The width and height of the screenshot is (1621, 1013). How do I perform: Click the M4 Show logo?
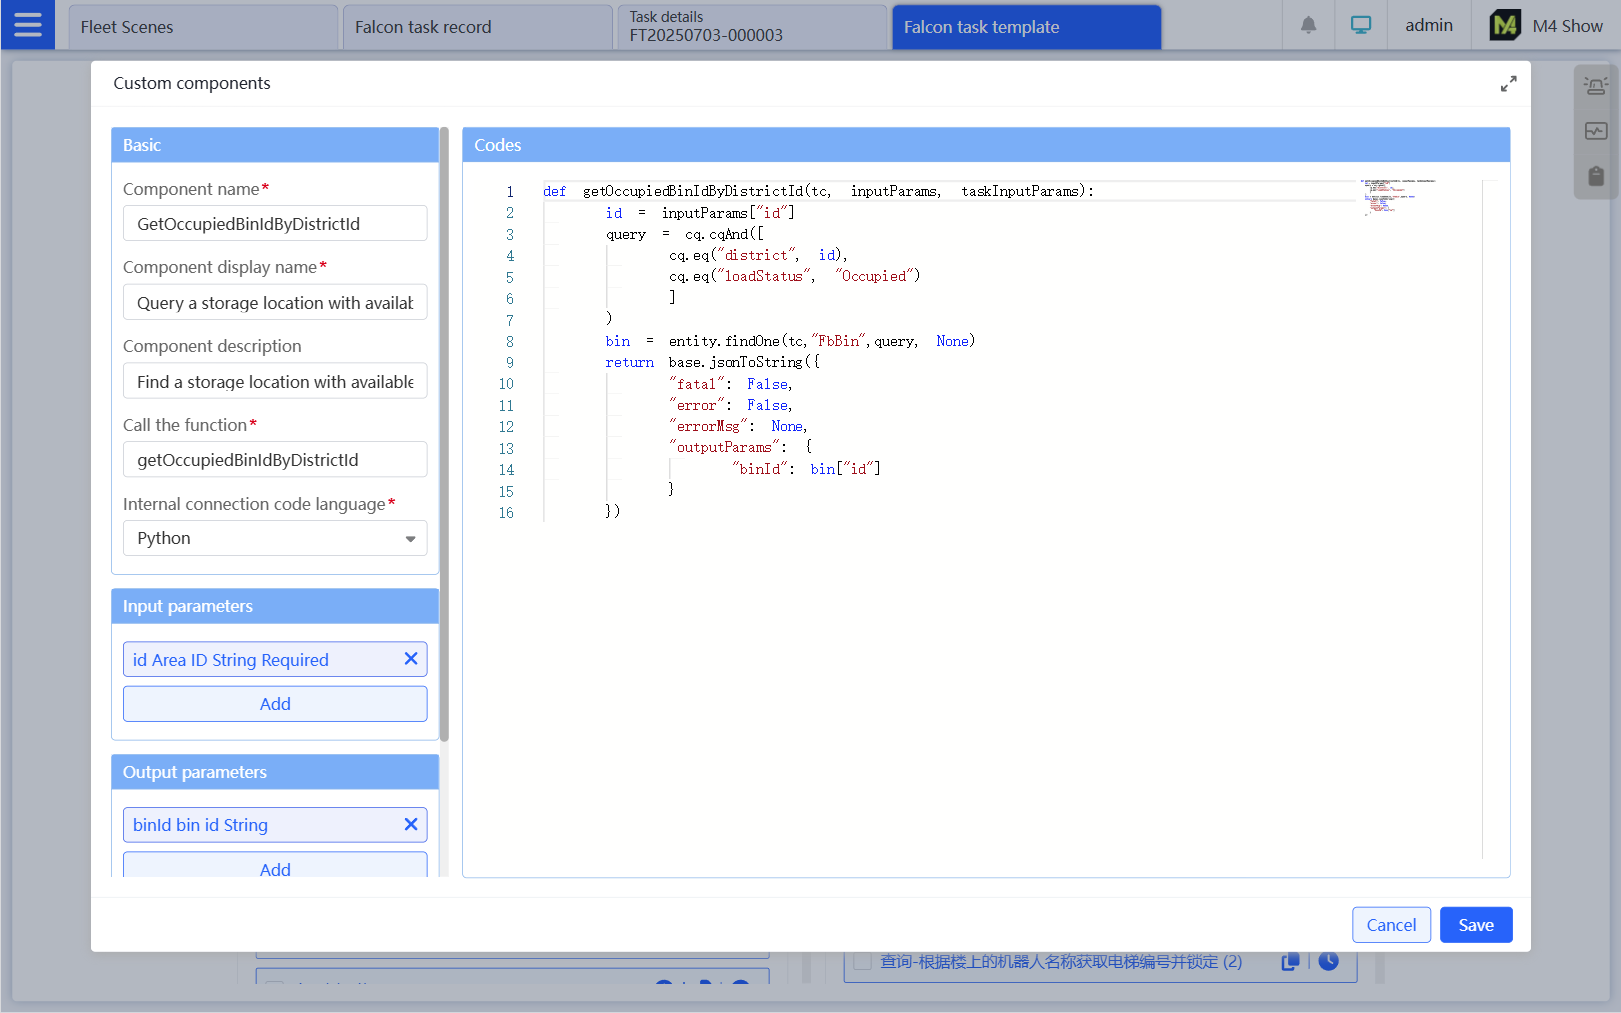pos(1504,26)
